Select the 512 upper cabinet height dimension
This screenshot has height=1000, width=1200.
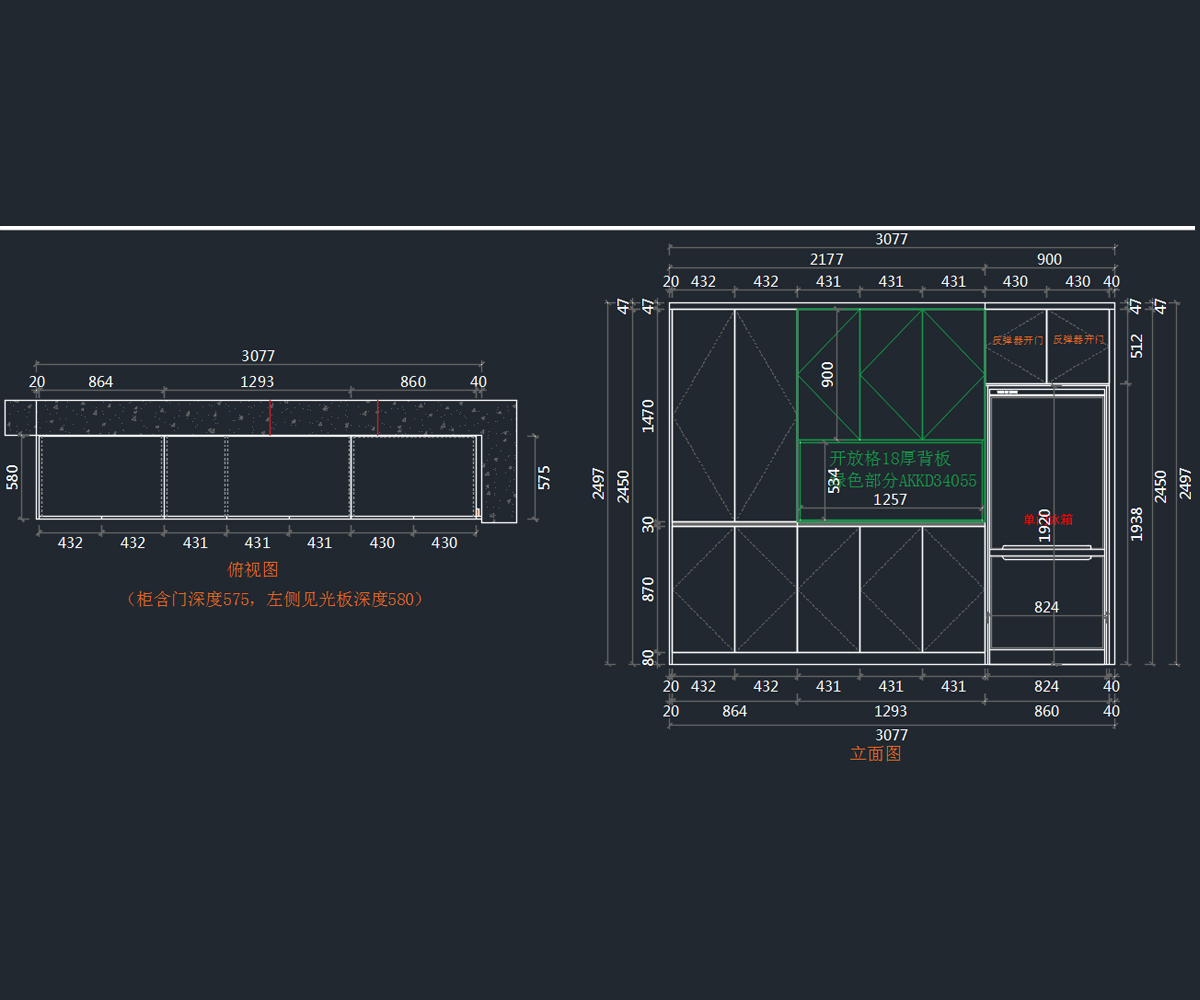[1136, 345]
